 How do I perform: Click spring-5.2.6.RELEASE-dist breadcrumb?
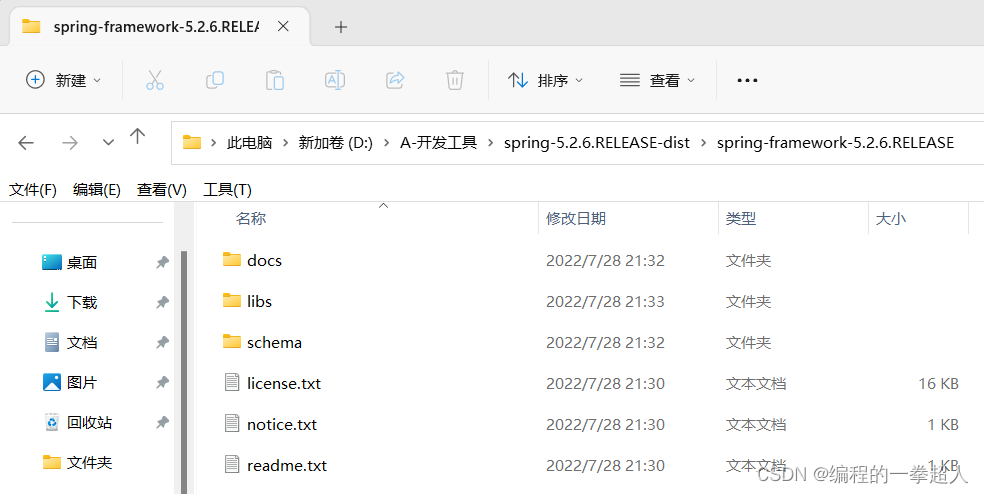(x=597, y=143)
